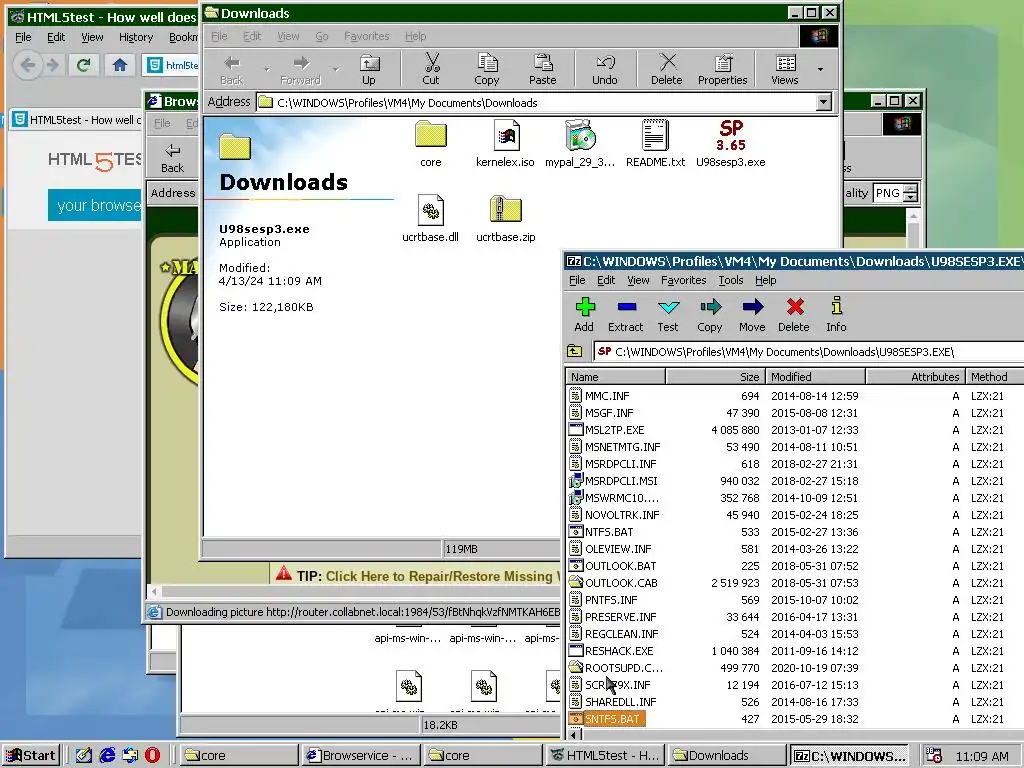Click Internet Explorer quick launch icon

click(107, 755)
